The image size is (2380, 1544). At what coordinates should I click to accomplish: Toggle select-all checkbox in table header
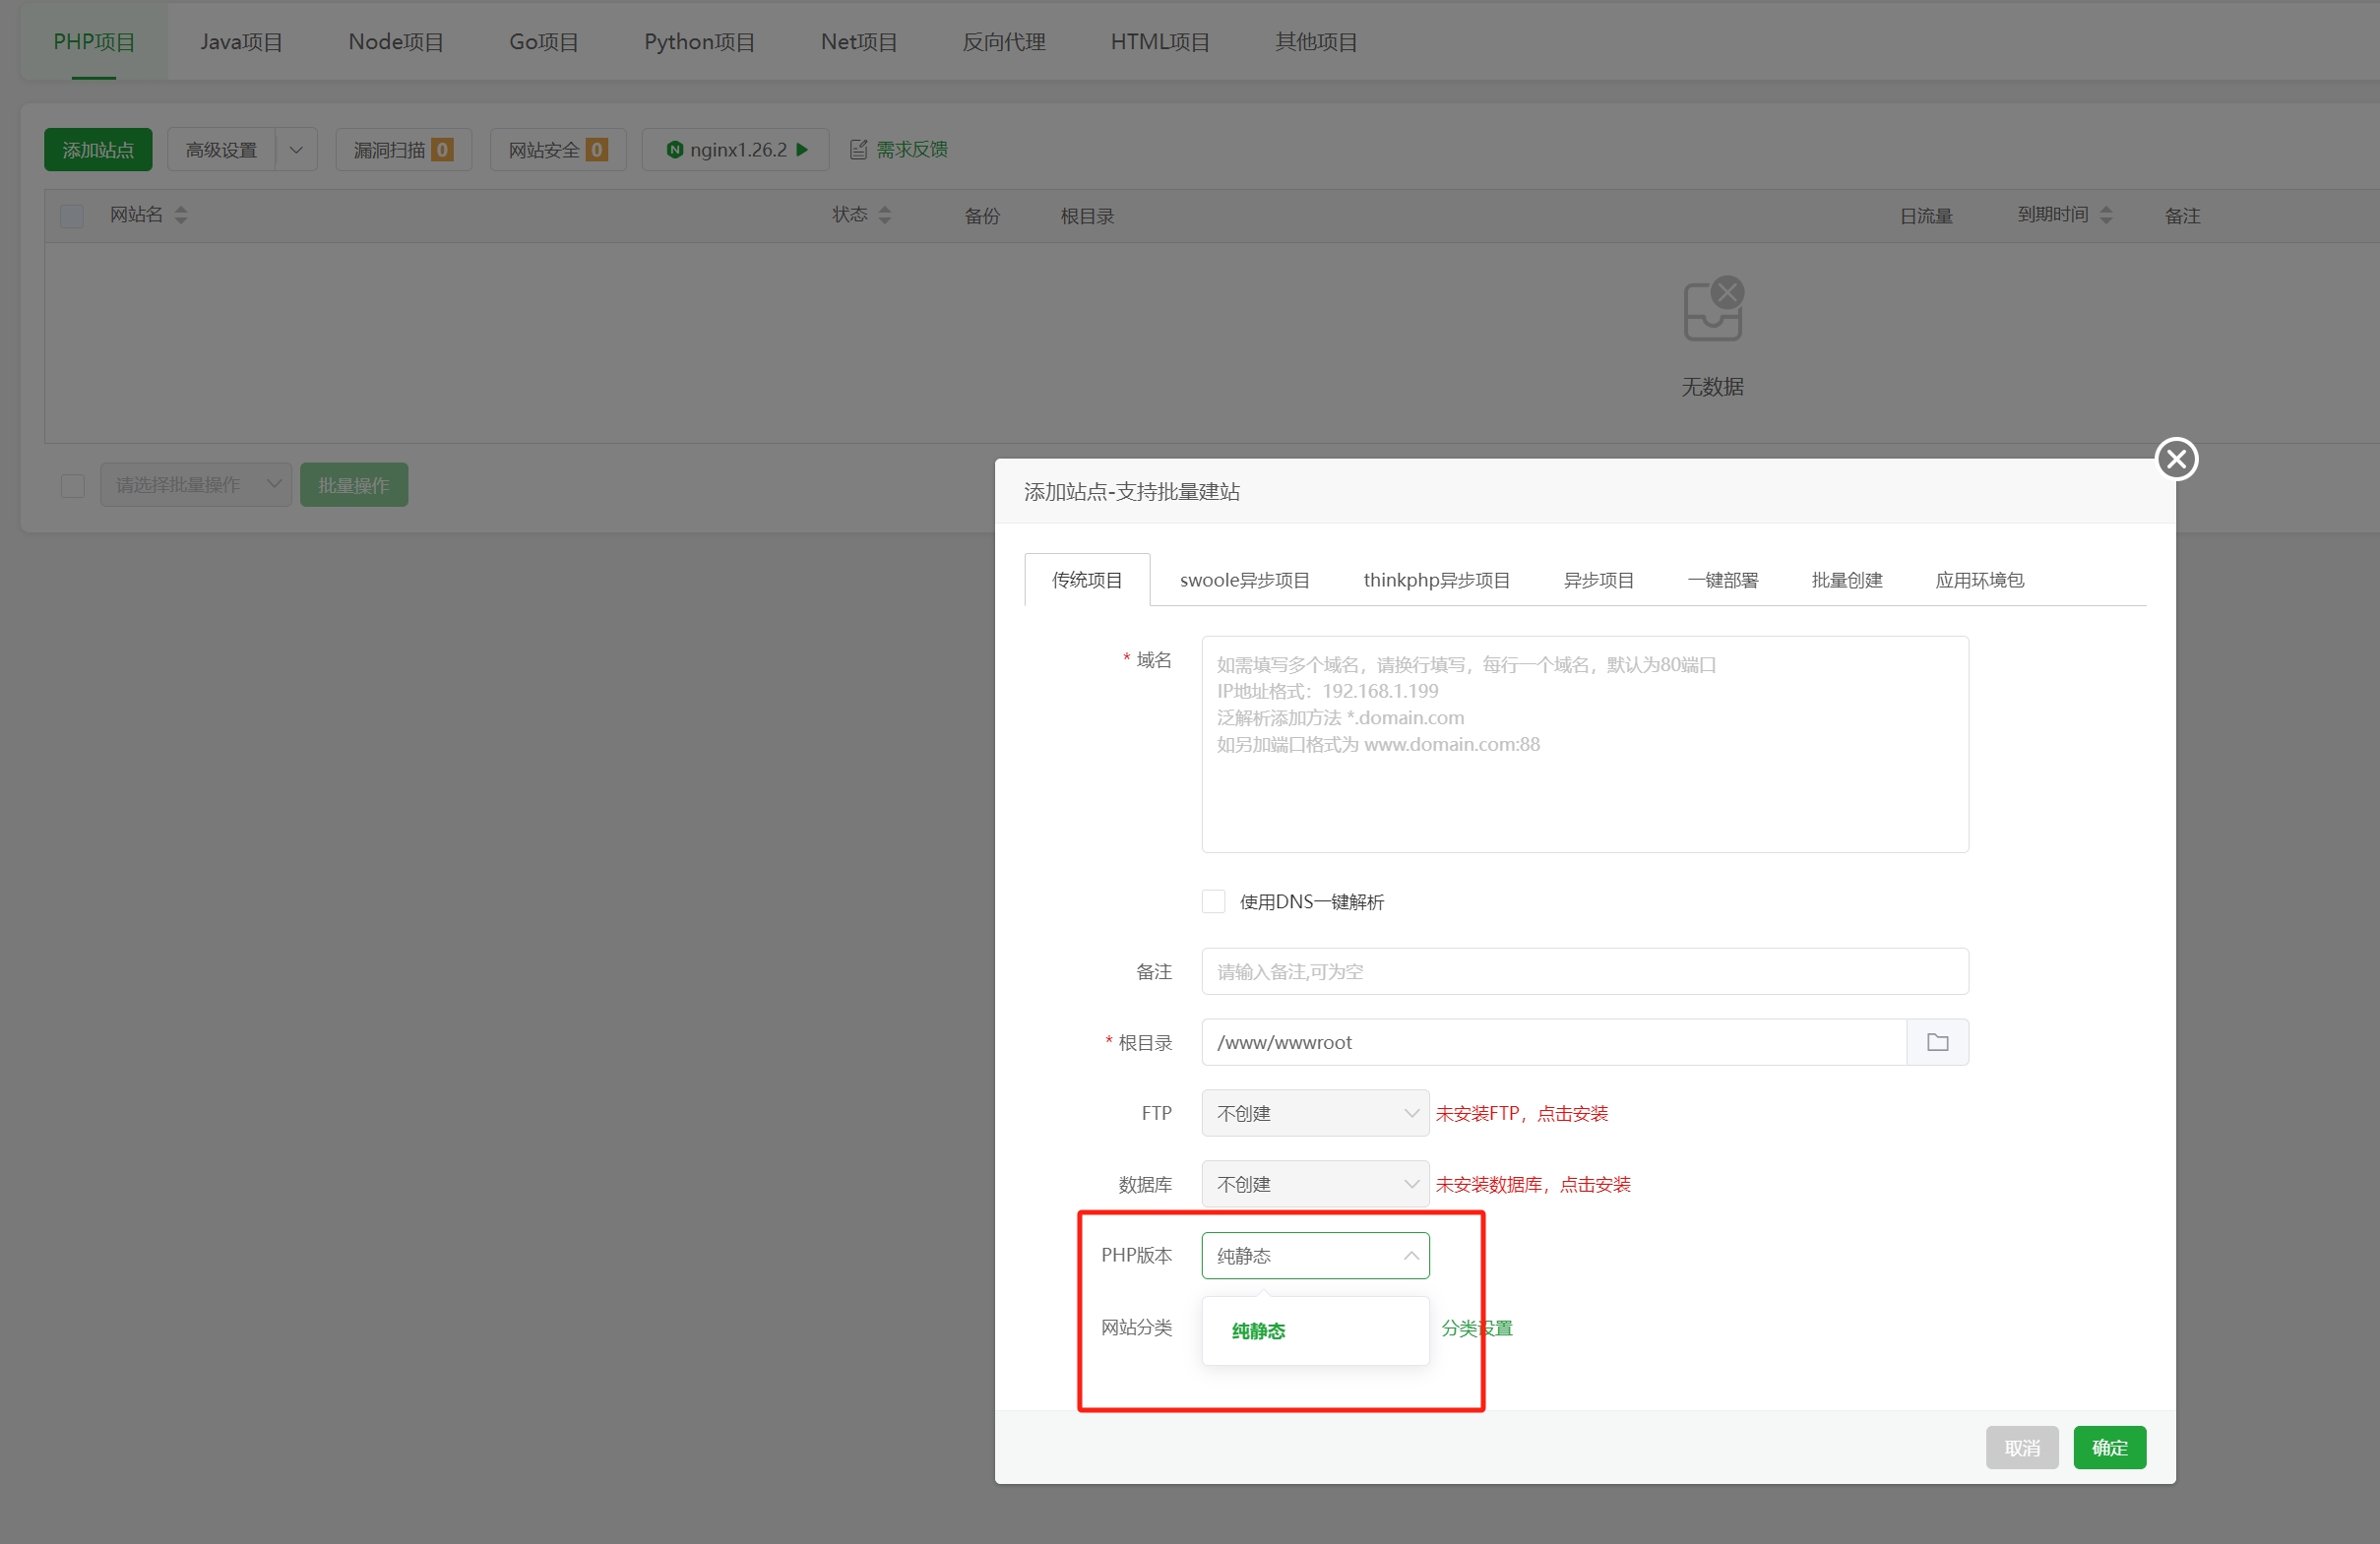72,216
